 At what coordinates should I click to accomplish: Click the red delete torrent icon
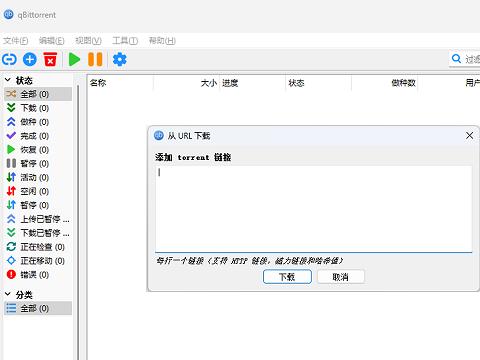point(50,60)
